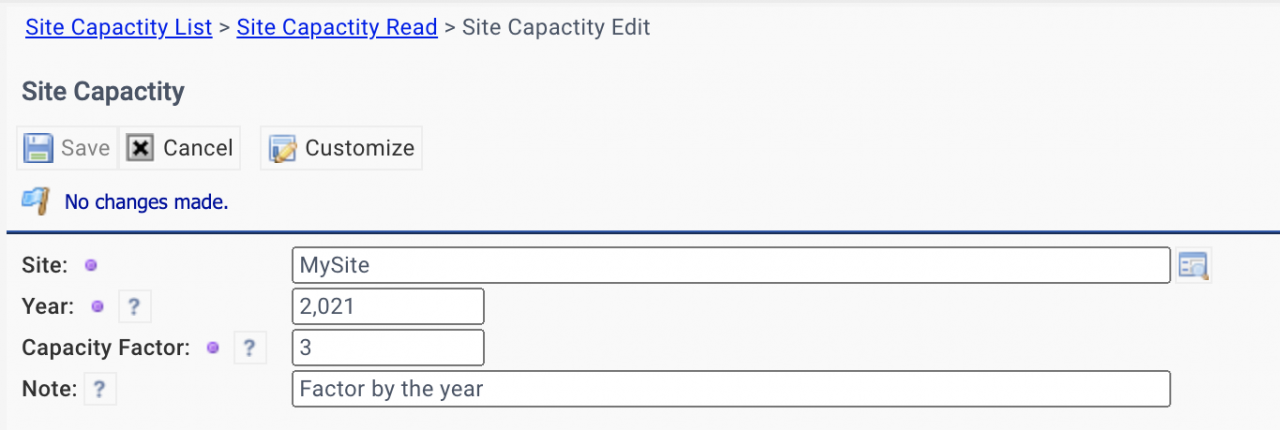Show help for Capacity Factor field
1280x430 pixels.
tap(249, 348)
